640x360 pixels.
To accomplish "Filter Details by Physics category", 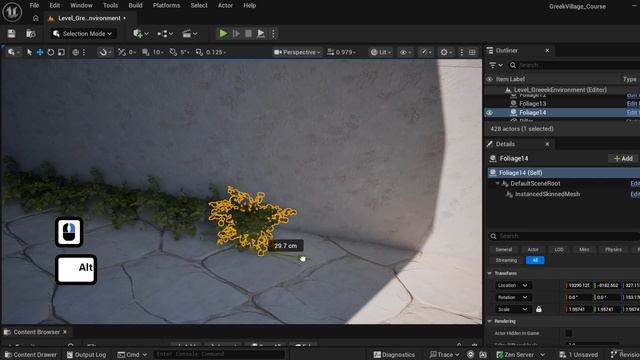I will (x=613, y=249).
